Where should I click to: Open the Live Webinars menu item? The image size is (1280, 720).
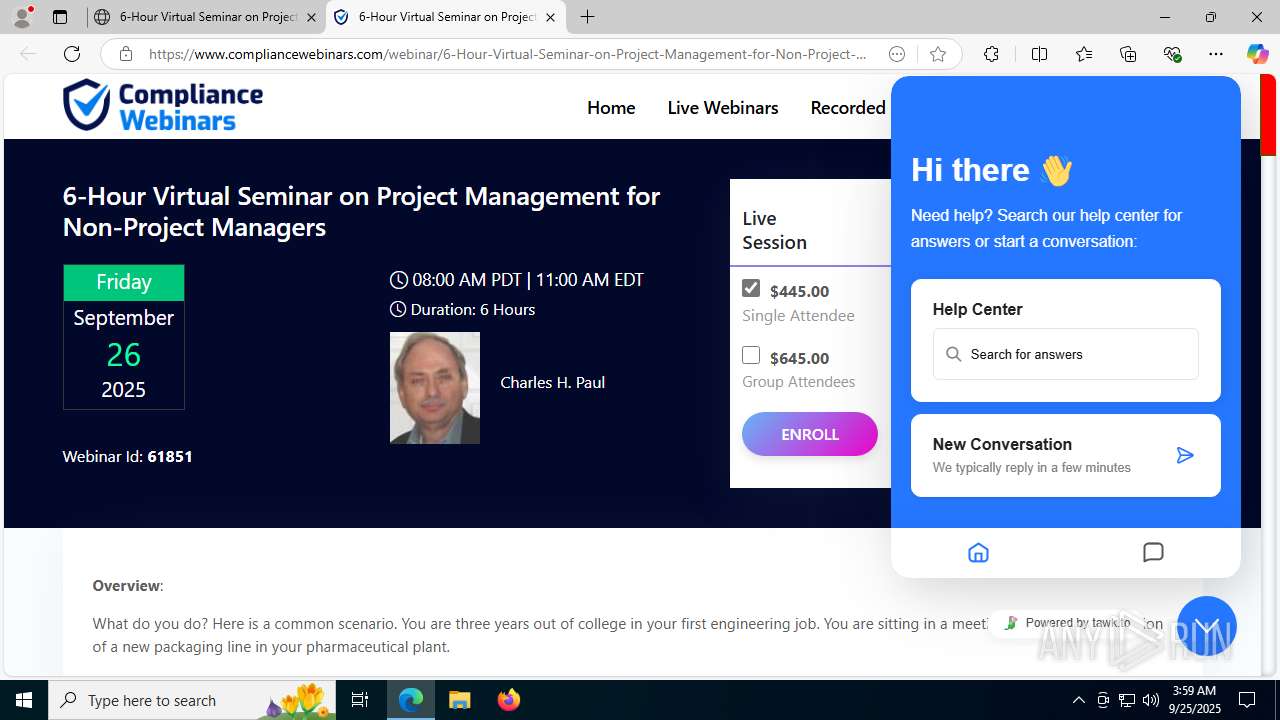[723, 107]
